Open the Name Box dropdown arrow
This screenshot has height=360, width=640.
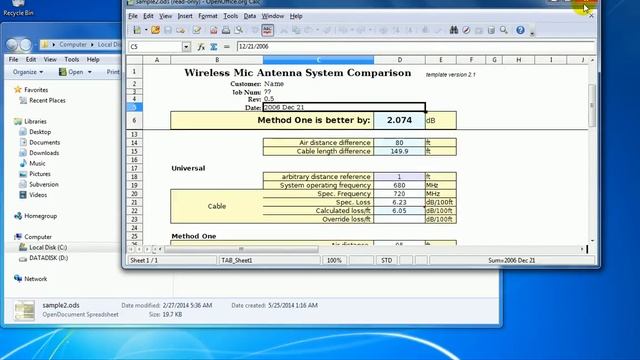[x=186, y=47]
